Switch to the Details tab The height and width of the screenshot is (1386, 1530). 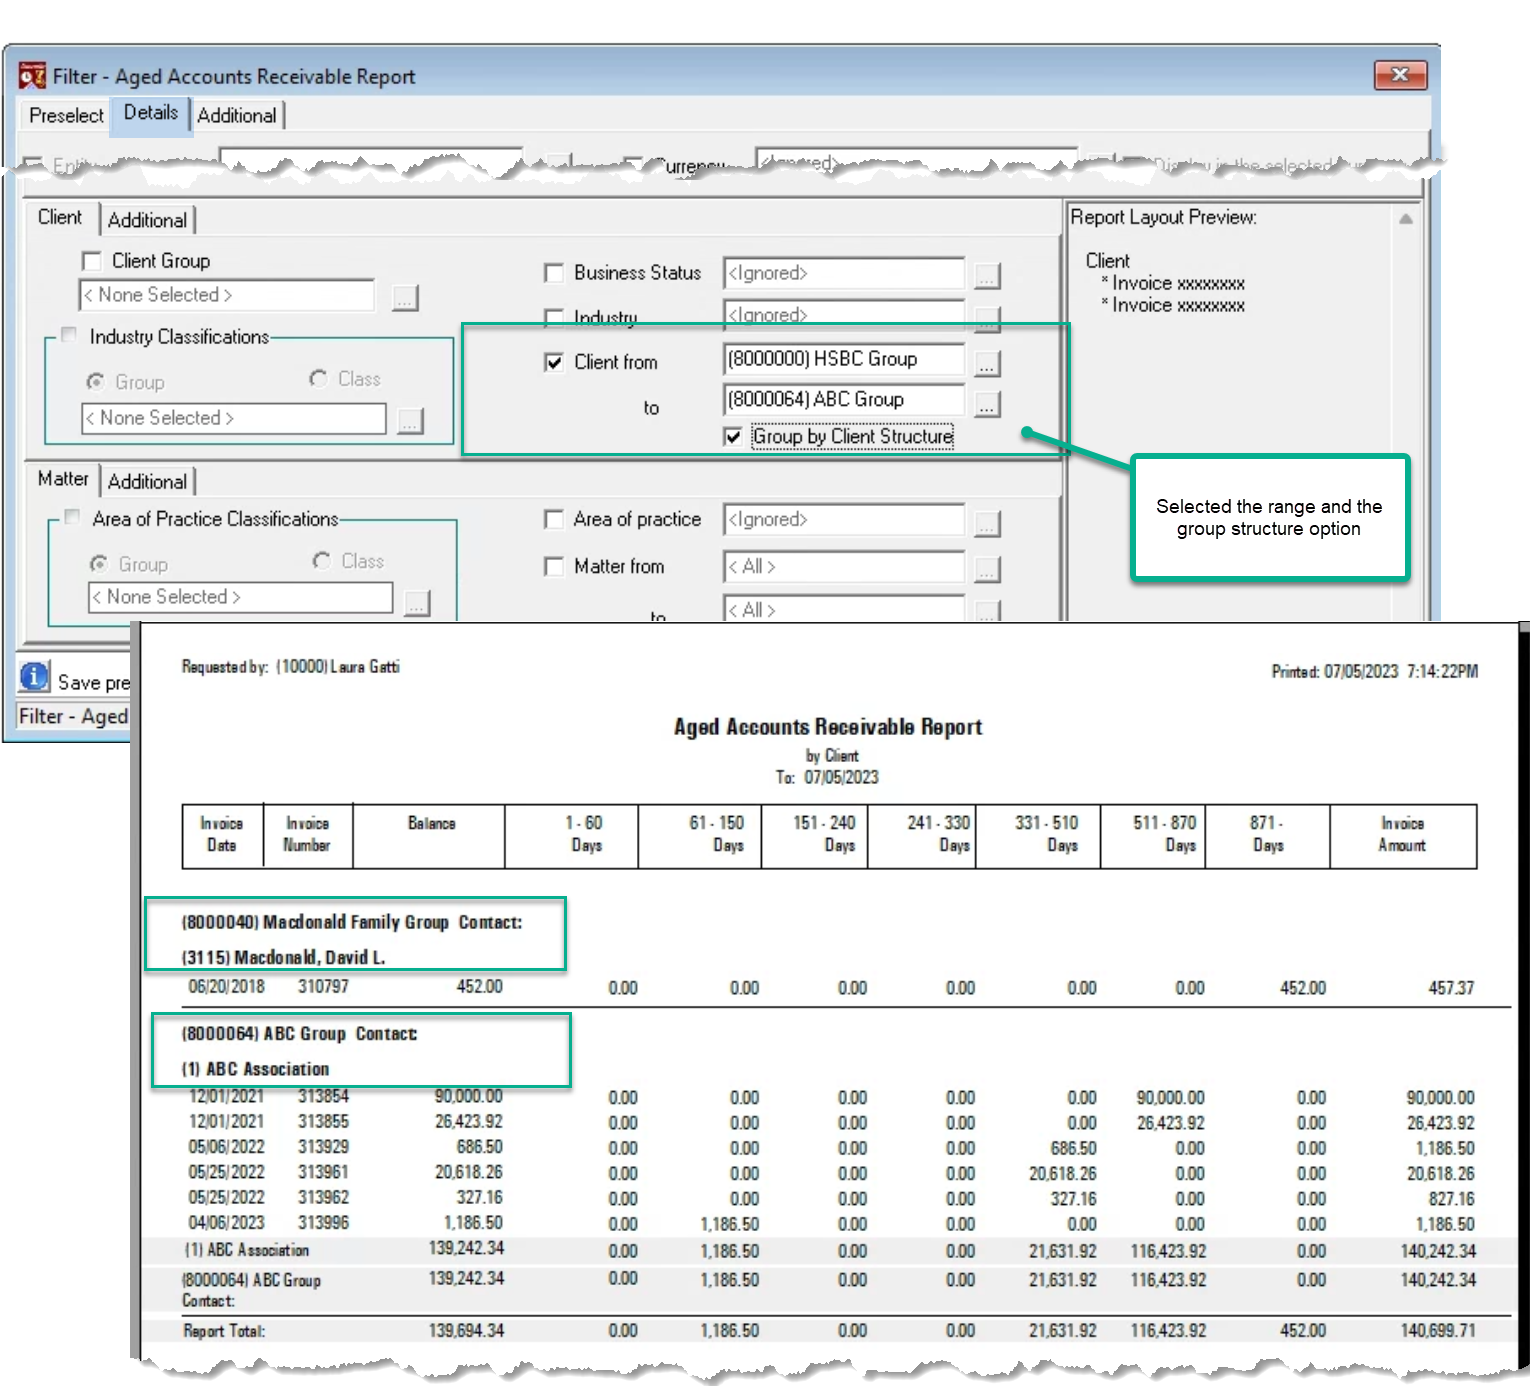coord(151,112)
